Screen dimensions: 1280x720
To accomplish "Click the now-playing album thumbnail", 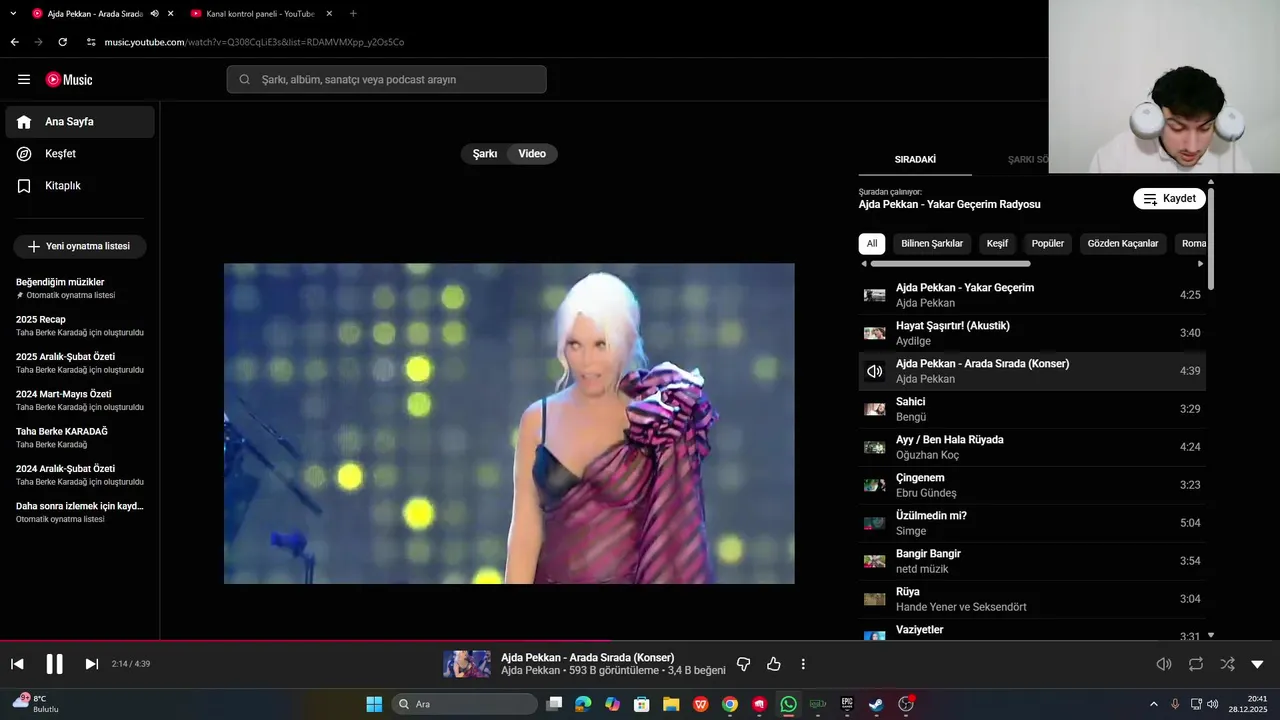I will tap(467, 664).
